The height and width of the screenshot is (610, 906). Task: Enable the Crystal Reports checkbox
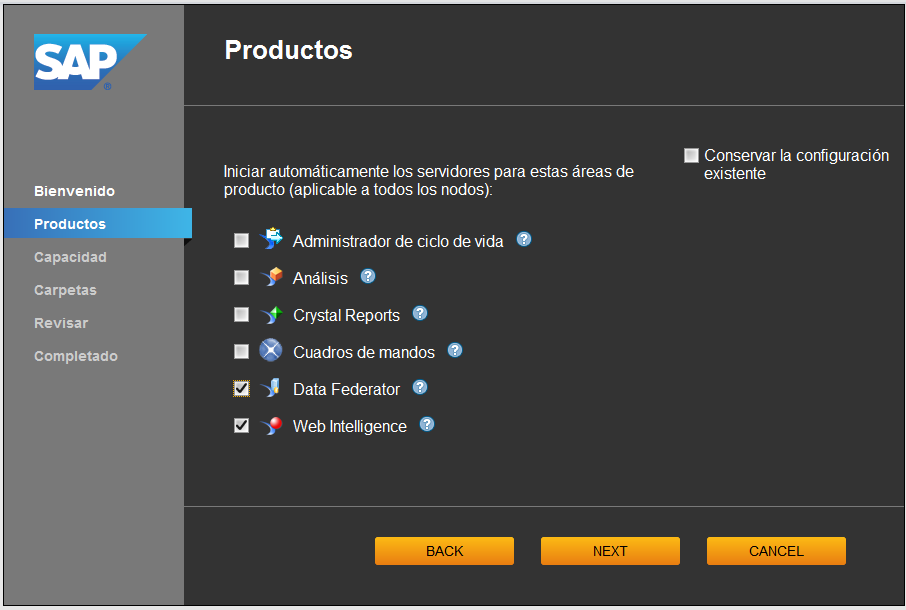pos(241,315)
